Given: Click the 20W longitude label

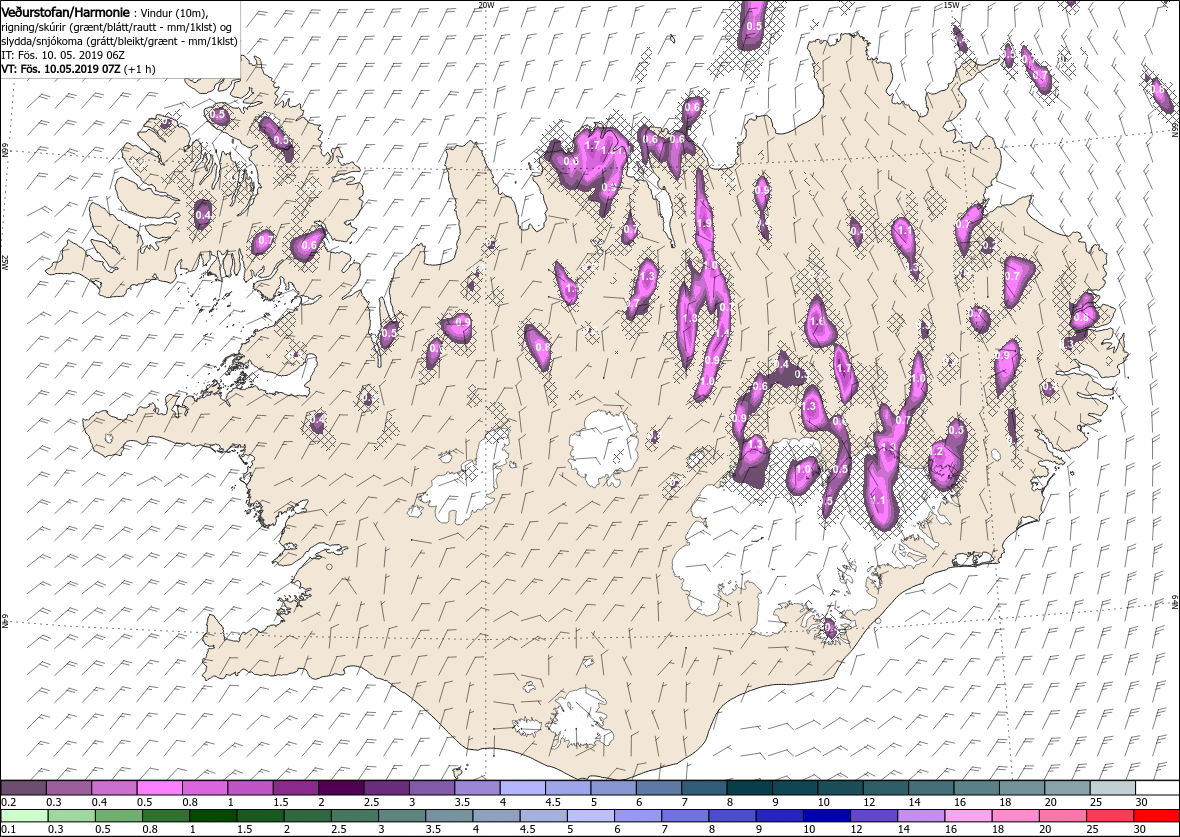Looking at the screenshot, I should tap(486, 5).
